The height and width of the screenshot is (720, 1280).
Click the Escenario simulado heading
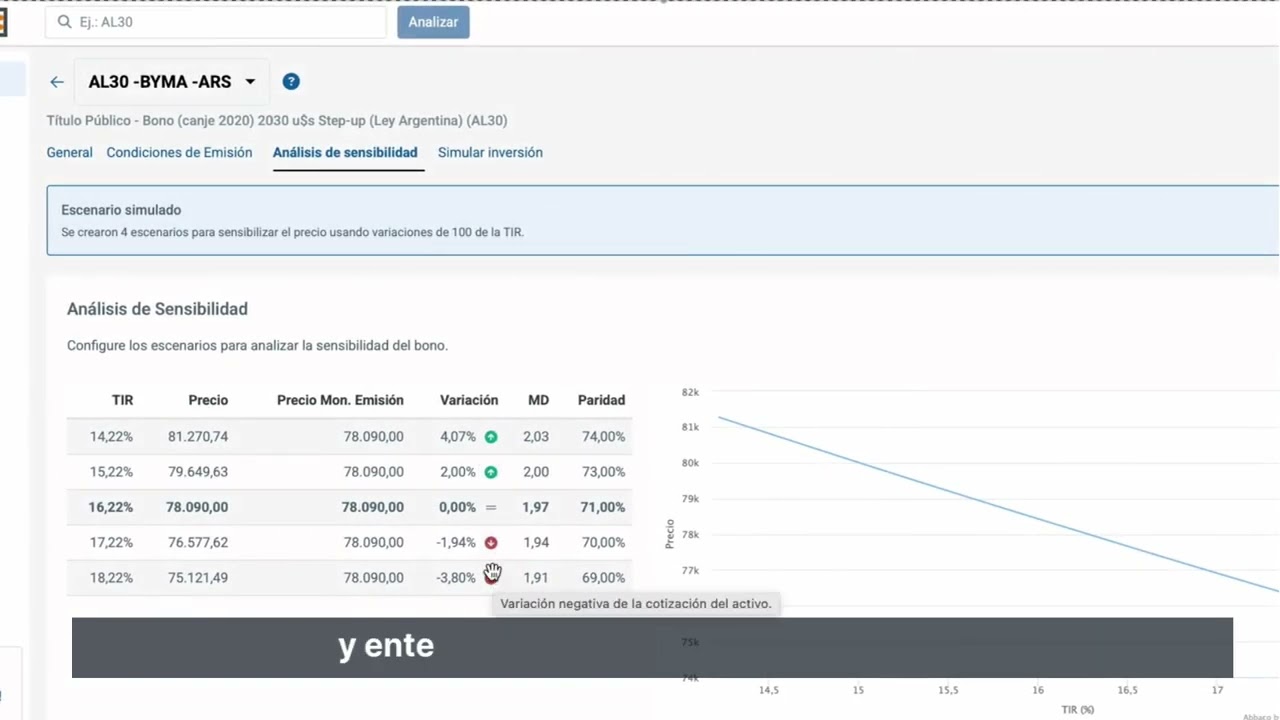(121, 210)
